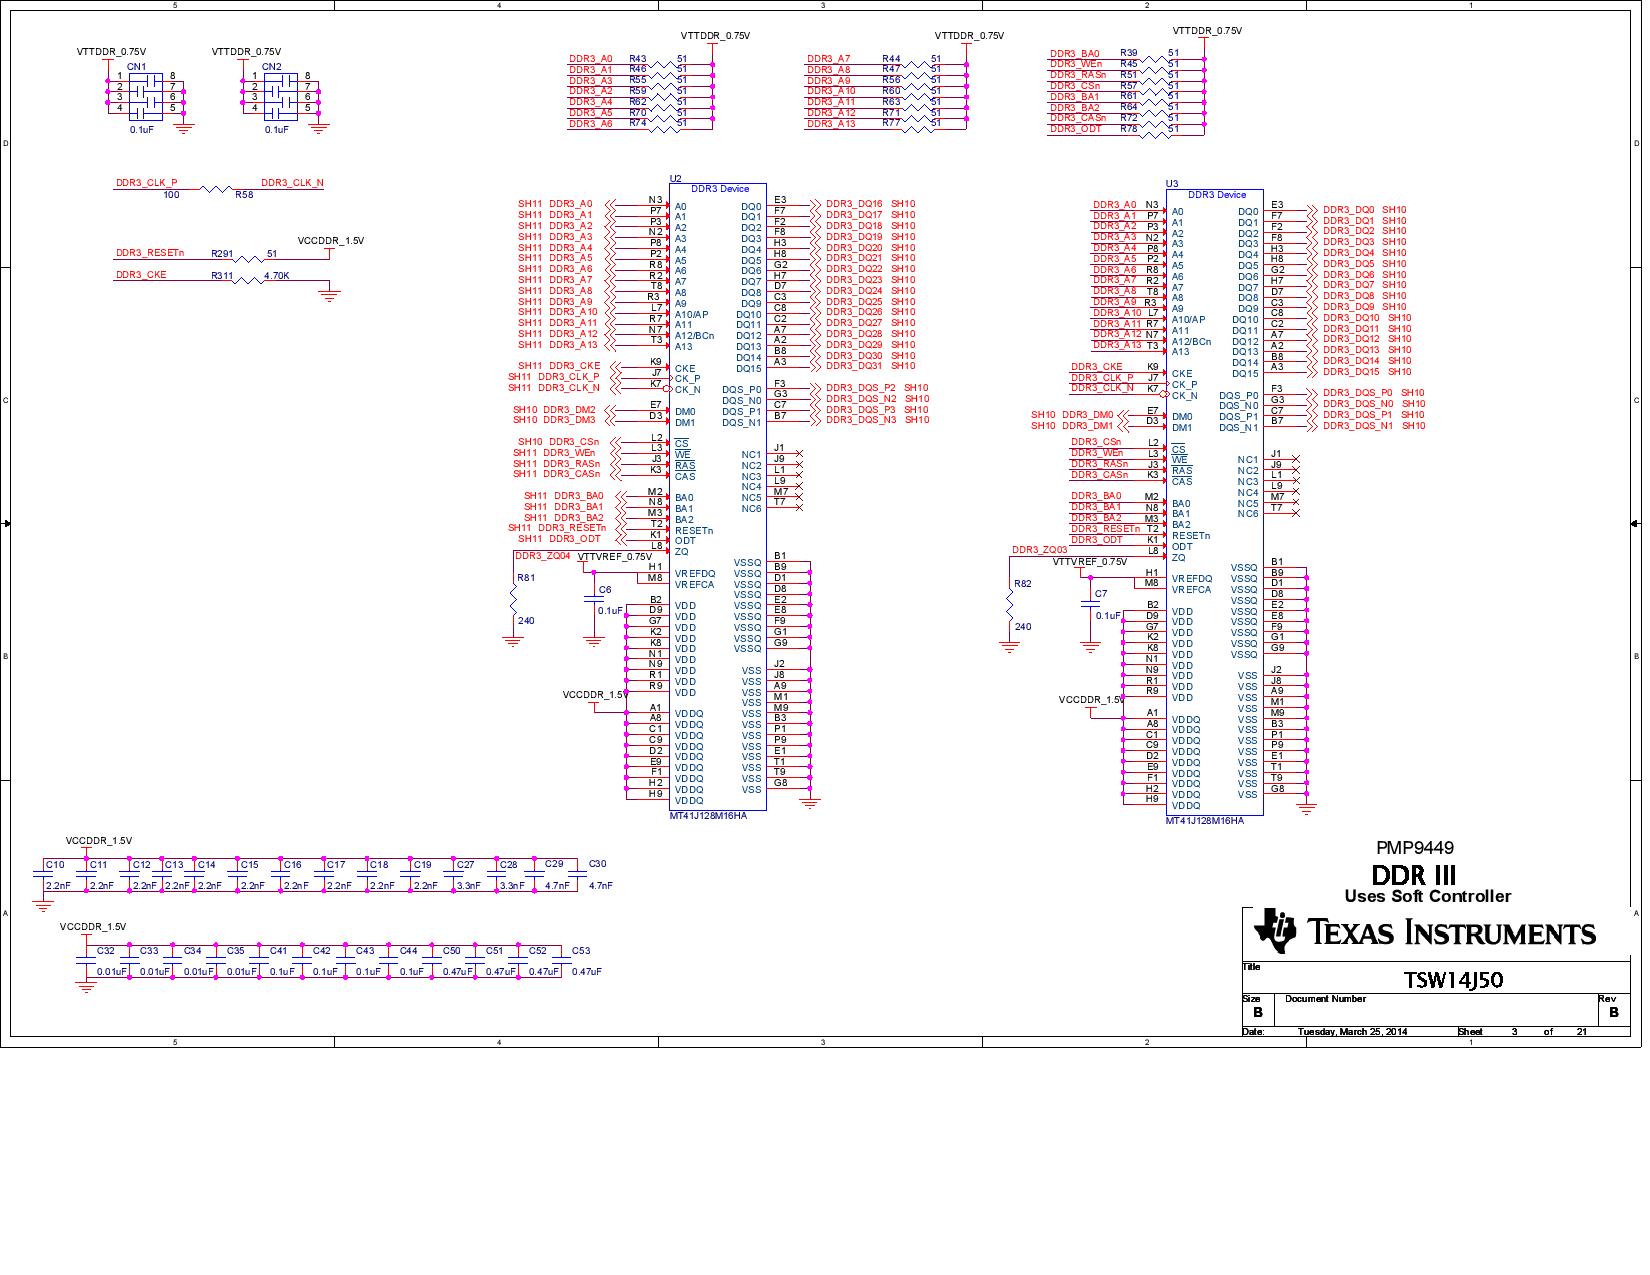The width and height of the screenshot is (1650, 1275).
Task: Select resistor R58 on DDR3_CLK_P
Action: [x=215, y=188]
